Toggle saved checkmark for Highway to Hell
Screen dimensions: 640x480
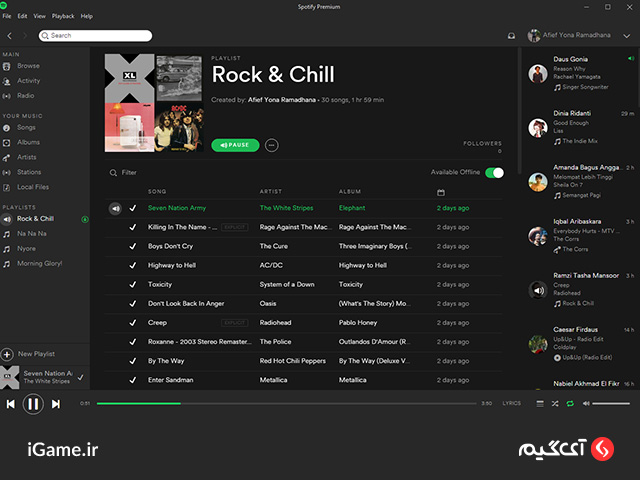click(133, 266)
